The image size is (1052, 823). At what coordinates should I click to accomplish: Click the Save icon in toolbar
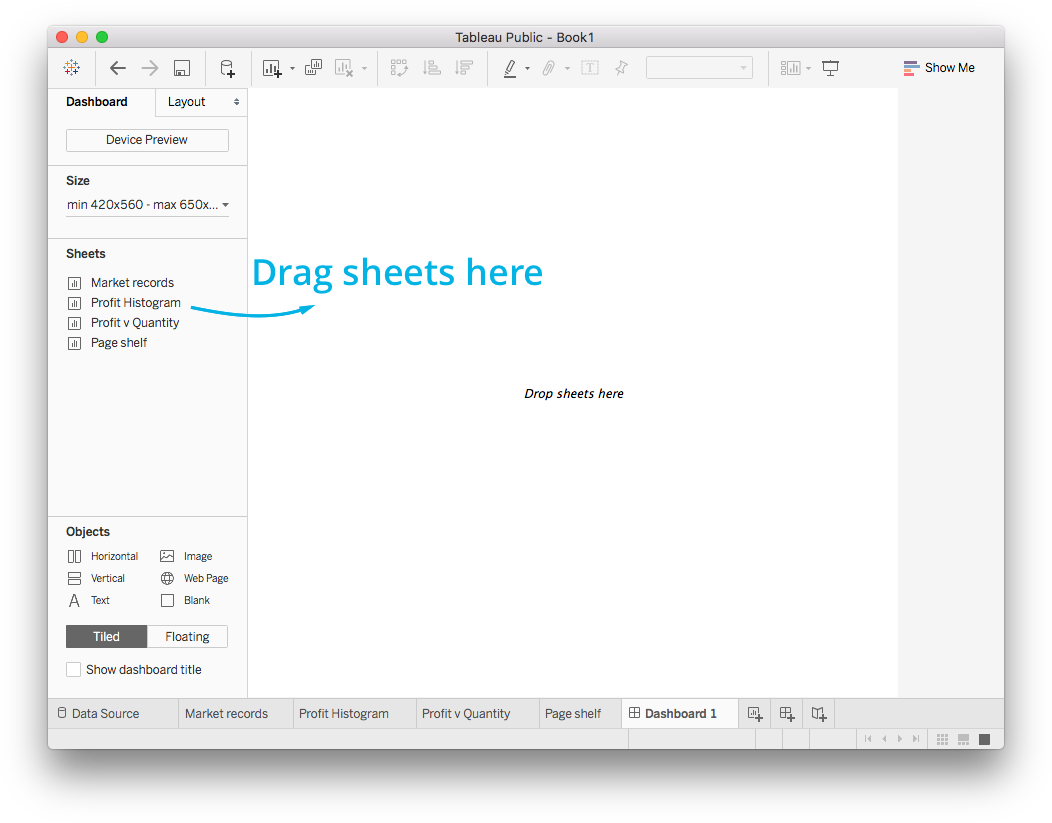tap(182, 68)
